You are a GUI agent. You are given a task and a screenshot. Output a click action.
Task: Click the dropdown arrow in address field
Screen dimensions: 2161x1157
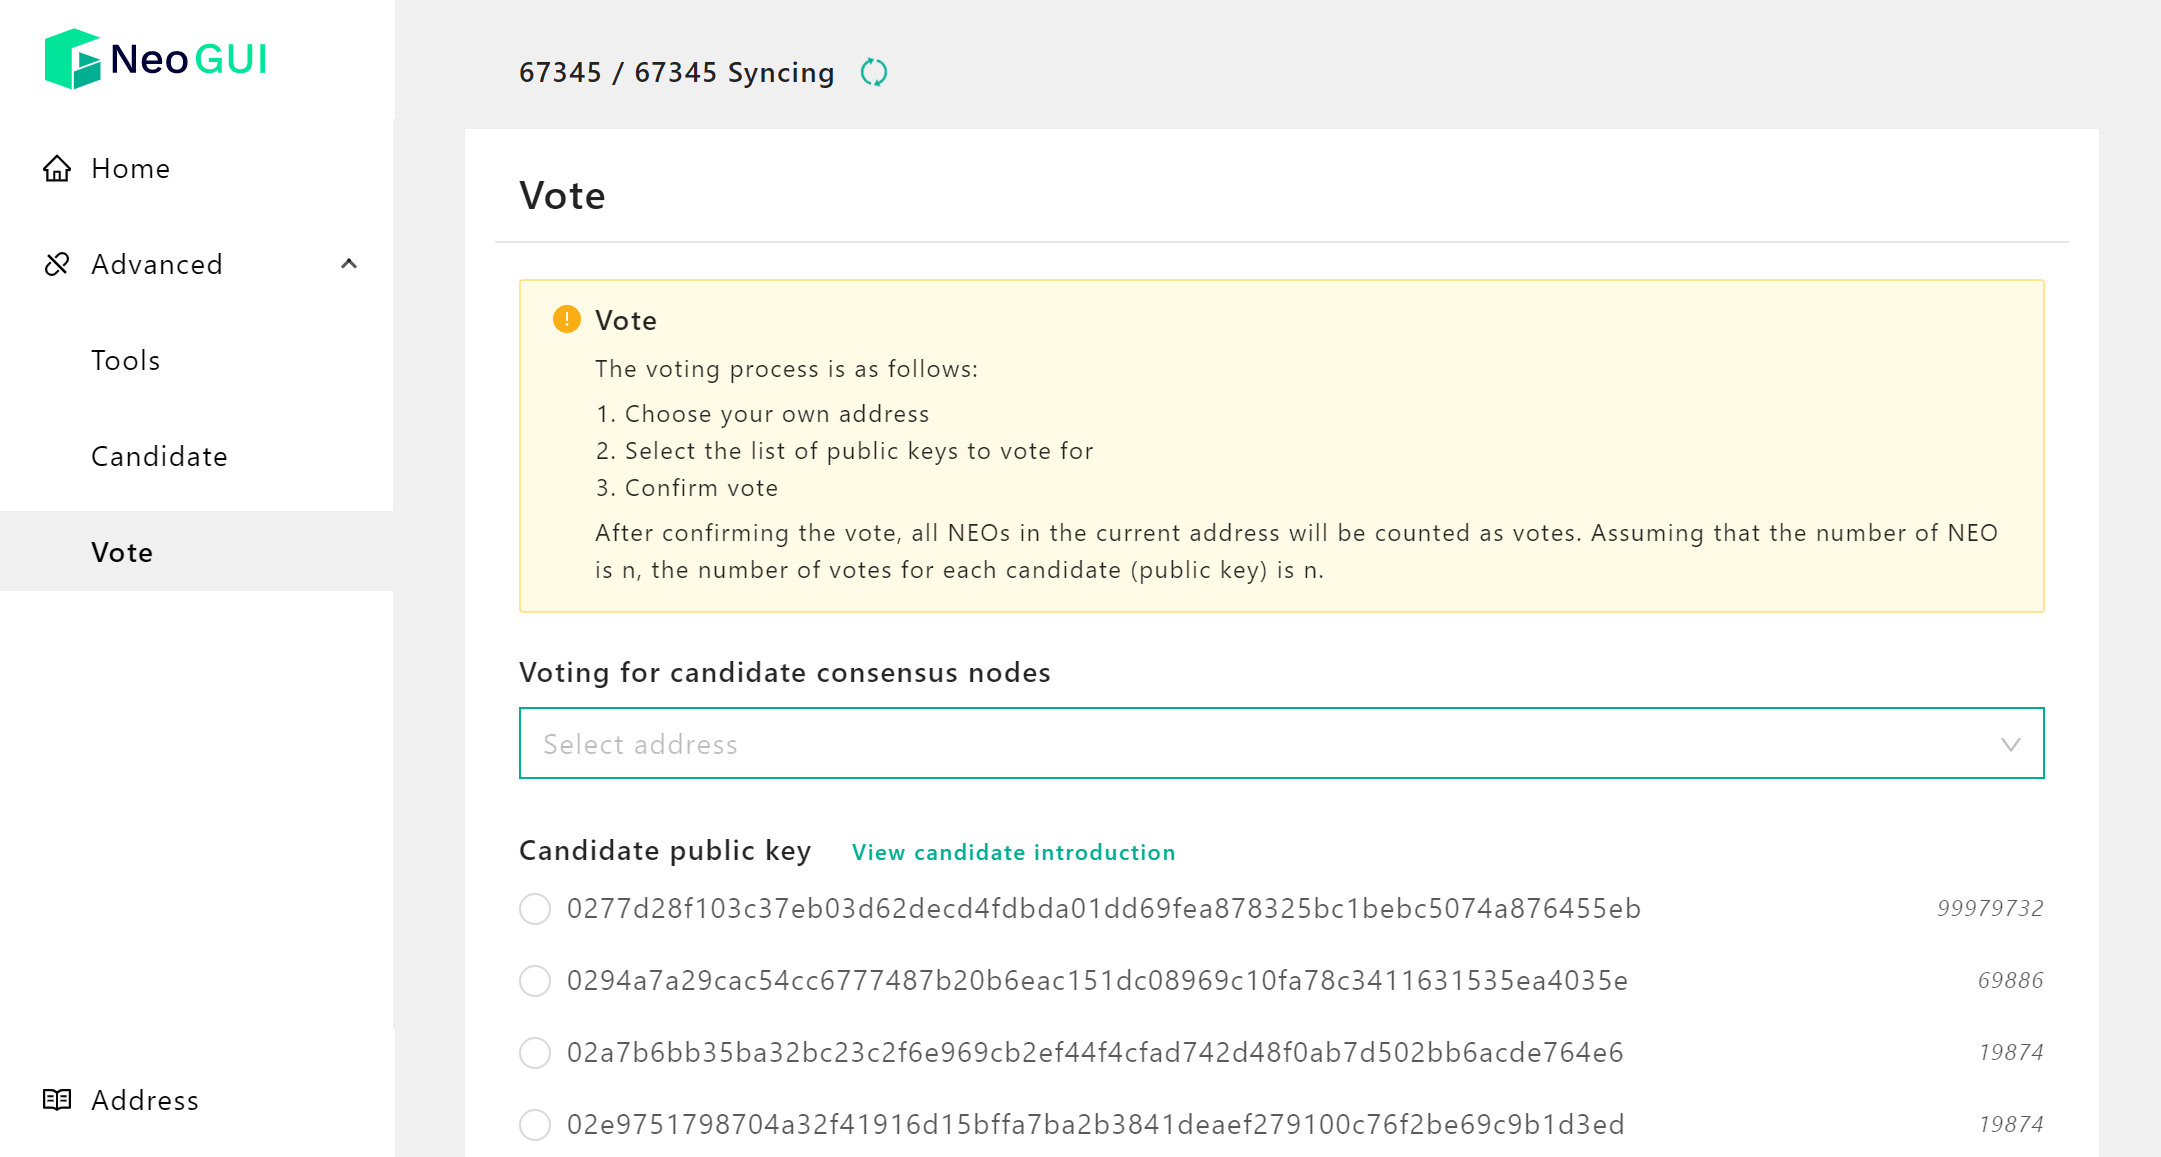[x=2011, y=744]
